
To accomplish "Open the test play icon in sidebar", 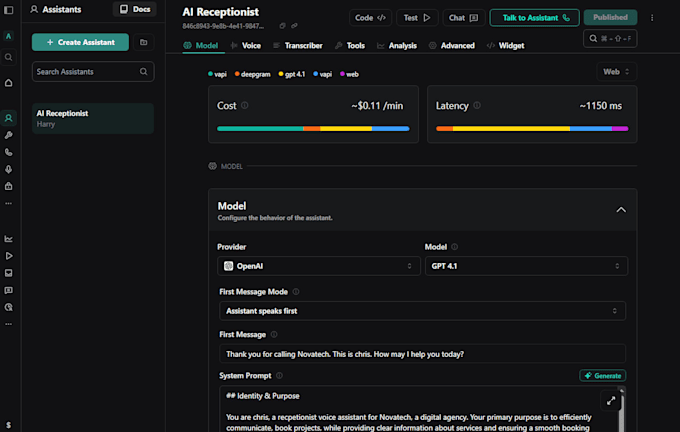I will [8, 256].
